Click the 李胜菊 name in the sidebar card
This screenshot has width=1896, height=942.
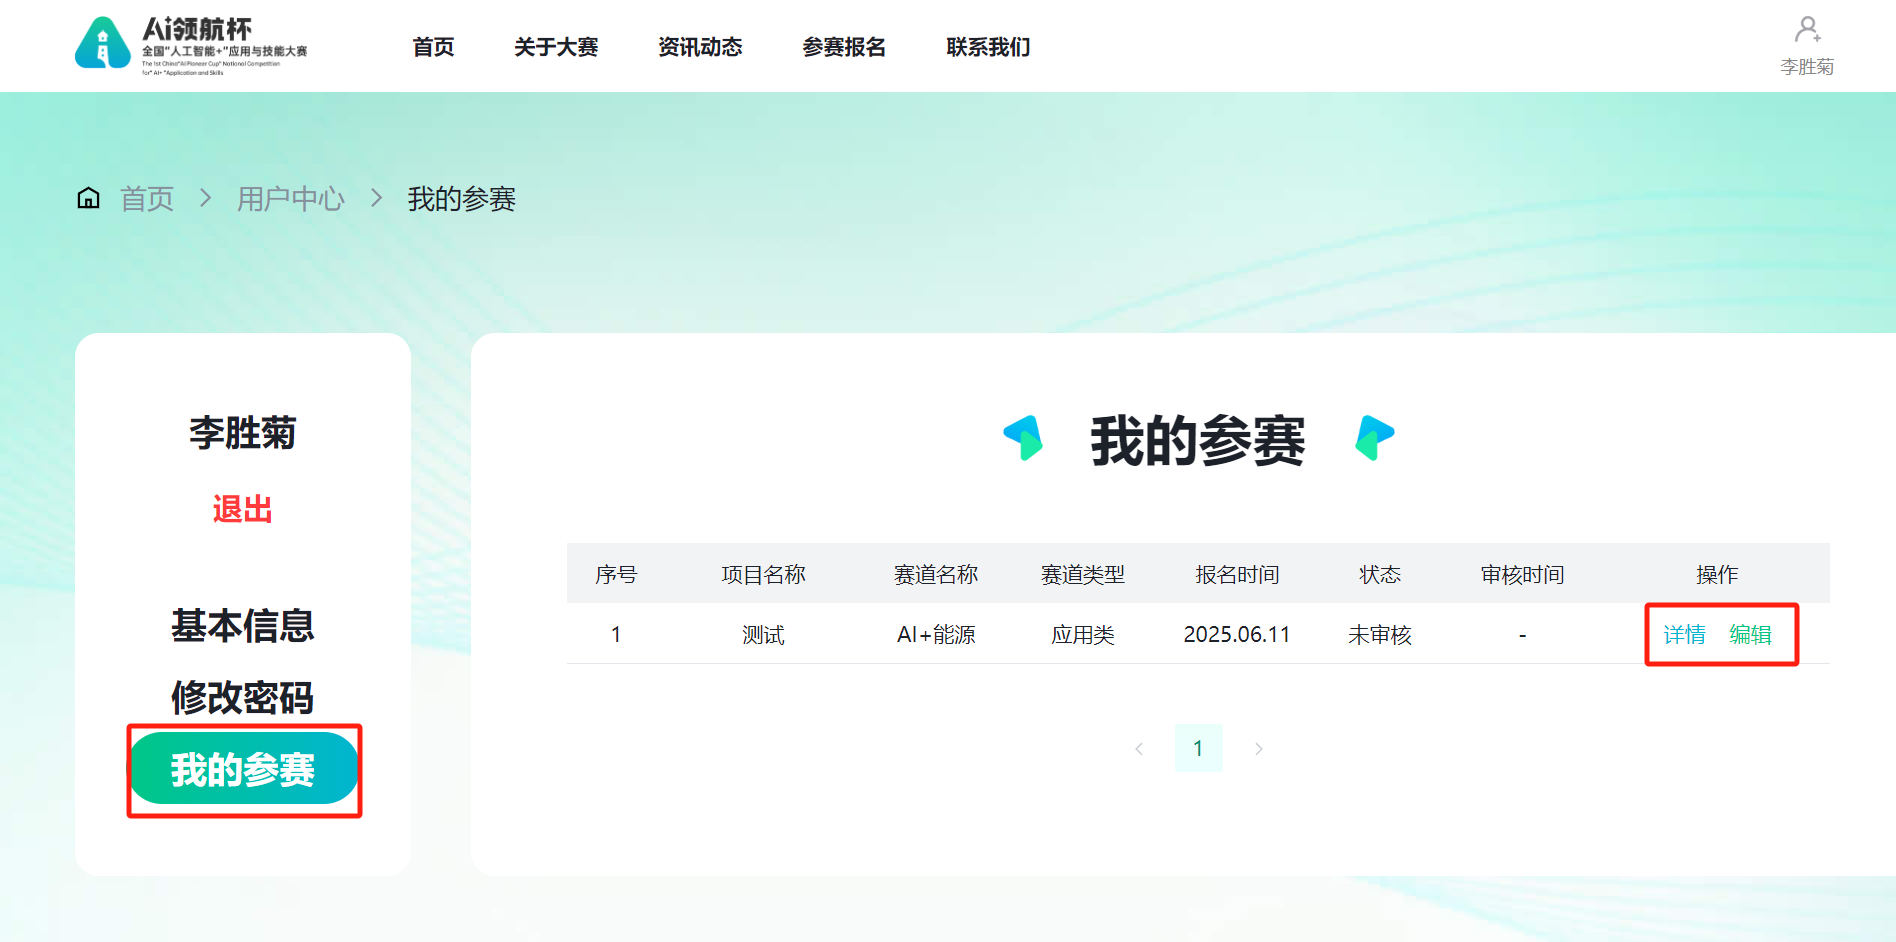click(243, 433)
